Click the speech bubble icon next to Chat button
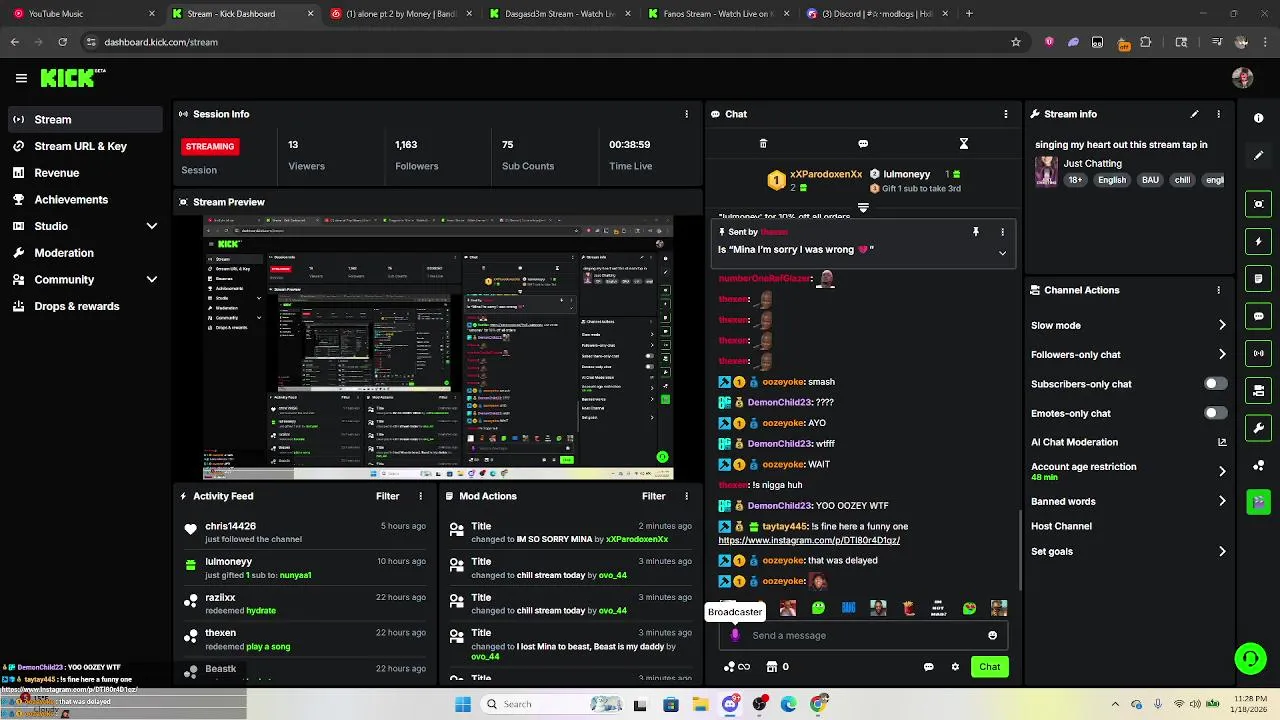Viewport: 1280px width, 720px height. click(928, 667)
